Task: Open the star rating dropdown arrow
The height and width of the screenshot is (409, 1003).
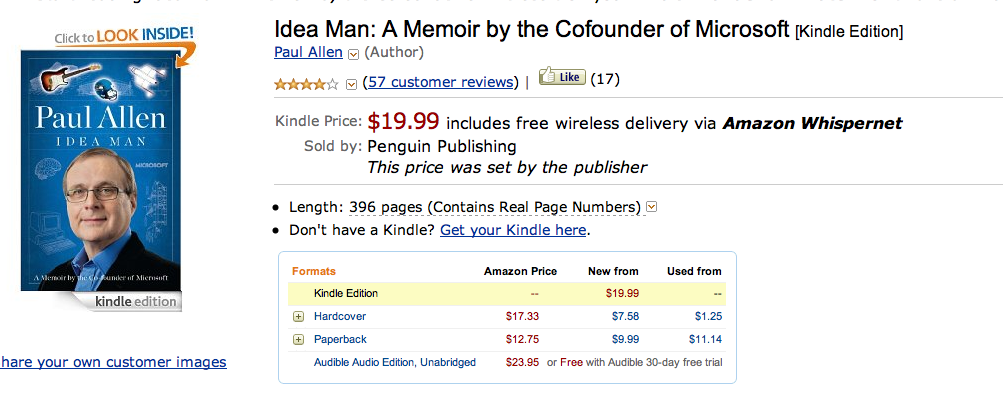Action: tap(351, 83)
